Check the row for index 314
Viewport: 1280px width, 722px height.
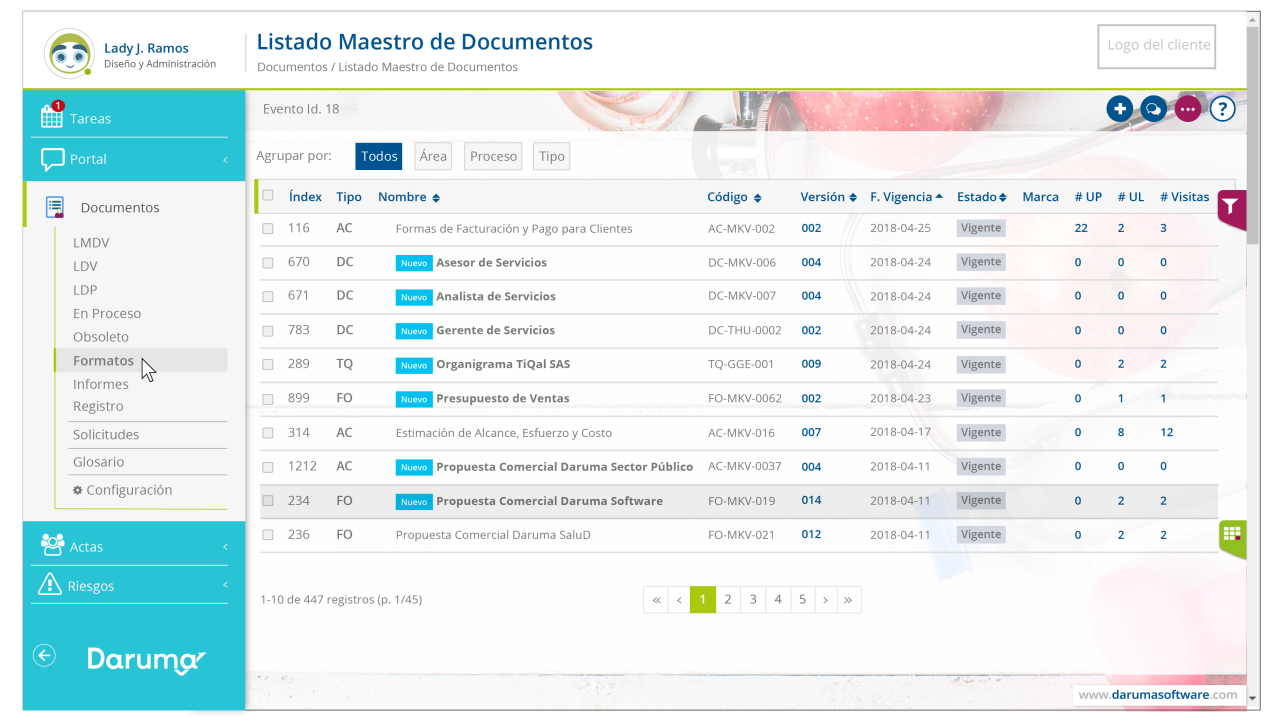(267, 433)
